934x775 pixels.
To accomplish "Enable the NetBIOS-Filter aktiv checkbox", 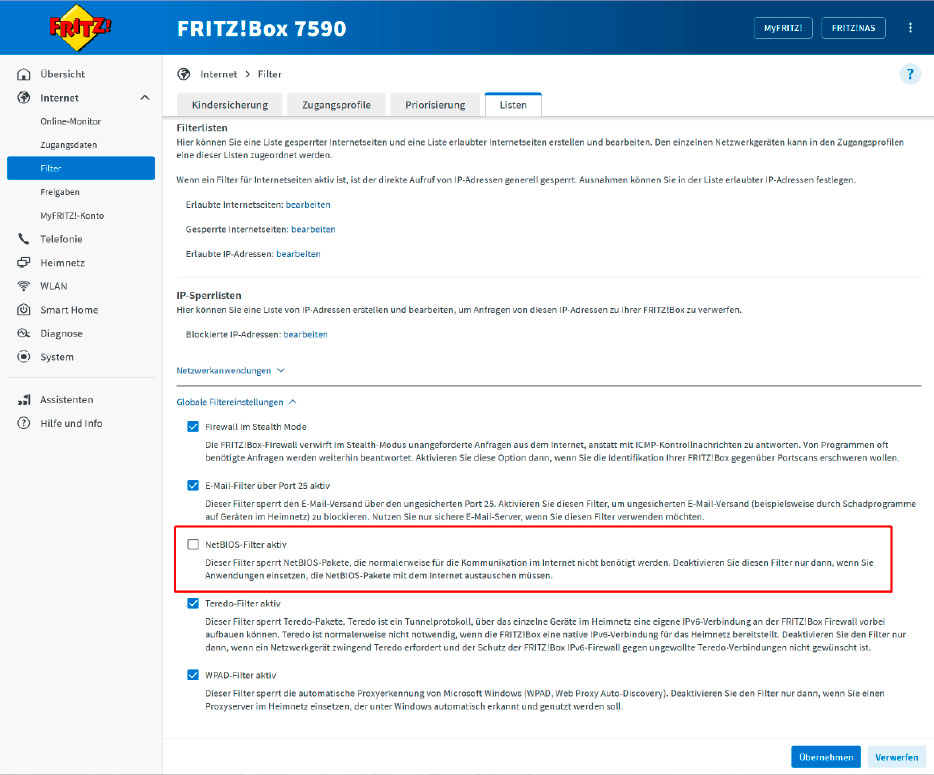I will (x=193, y=544).
